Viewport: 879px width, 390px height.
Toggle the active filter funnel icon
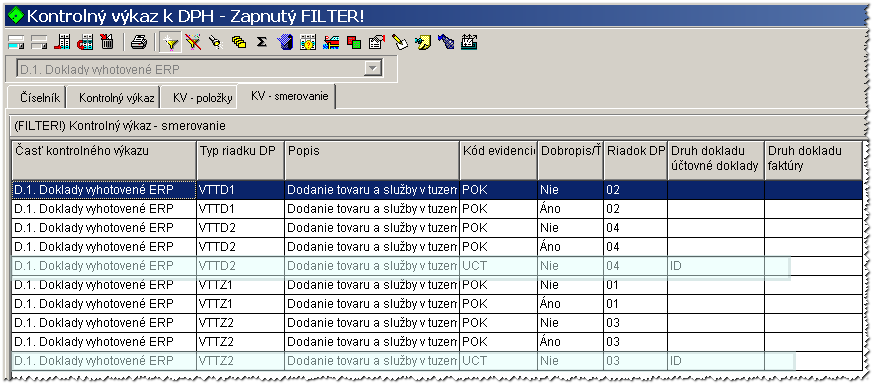coord(170,42)
